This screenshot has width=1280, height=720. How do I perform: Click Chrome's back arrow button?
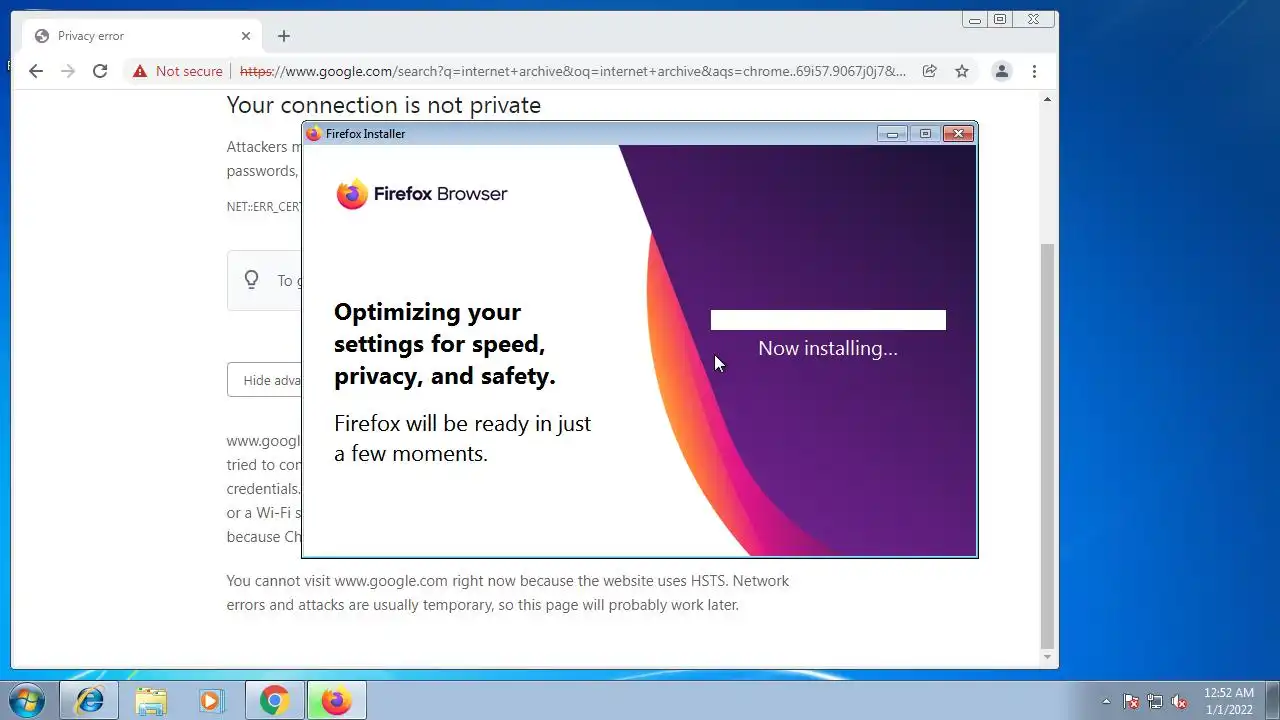36,71
